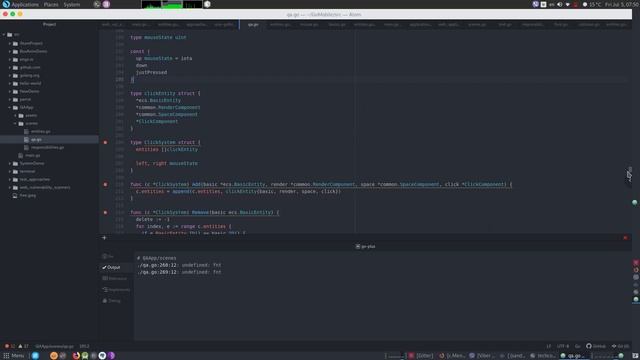The image size is (640, 360).
Task: Collapse the GAApp folder arrow
Action: pyautogui.click(x=10, y=107)
